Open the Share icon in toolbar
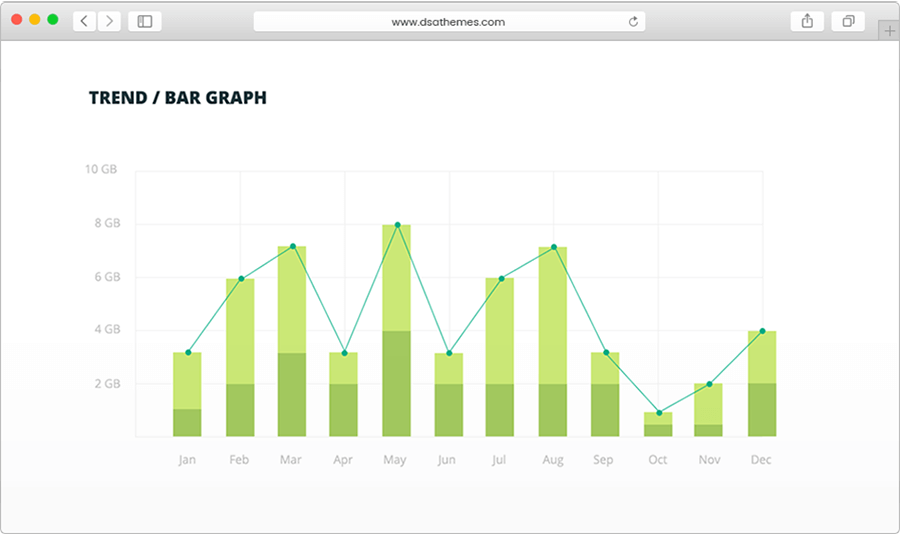This screenshot has height=535, width=900. click(x=807, y=21)
